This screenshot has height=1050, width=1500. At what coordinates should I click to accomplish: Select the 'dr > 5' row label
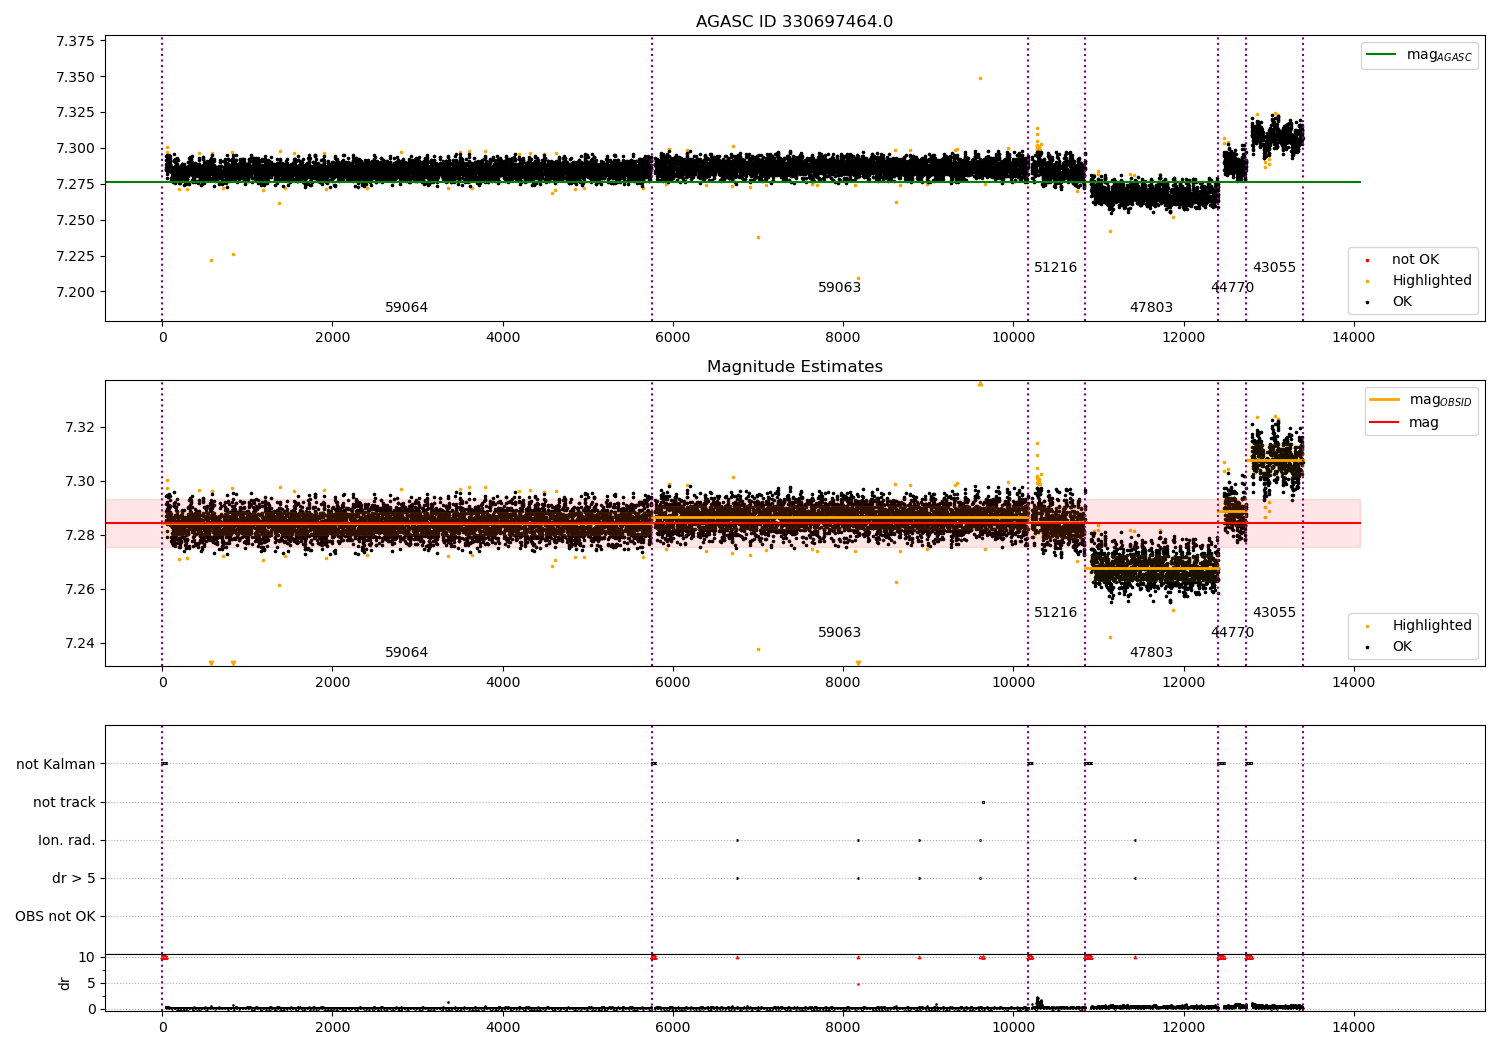click(74, 878)
